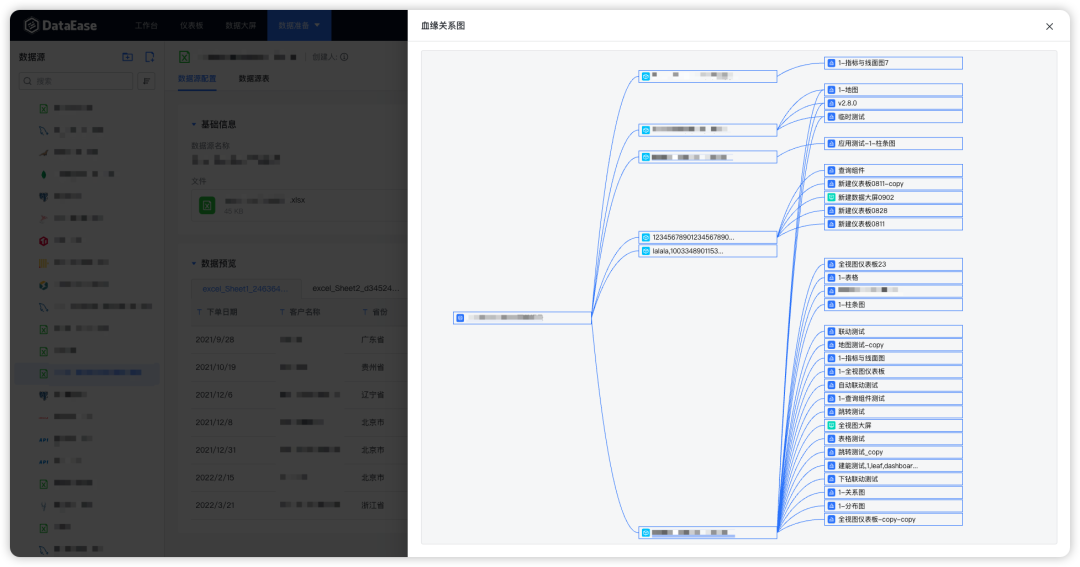This screenshot has height=567, width=1080.
Task: Open the 数据准备 dropdown menu
Action: (x=300, y=25)
